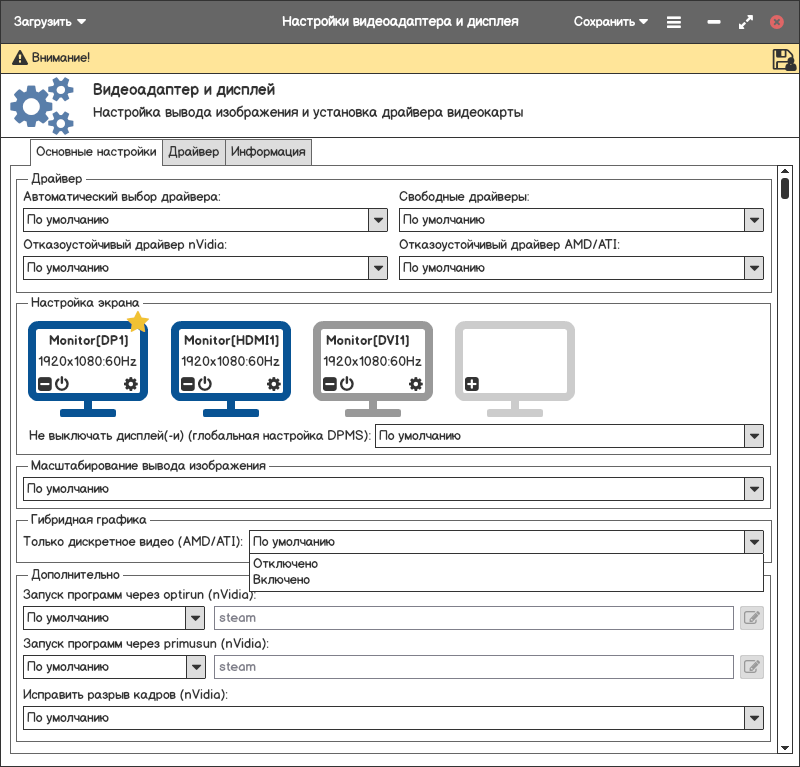Expand the automatic driver selection dropdown
This screenshot has width=800, height=767.
(x=378, y=220)
